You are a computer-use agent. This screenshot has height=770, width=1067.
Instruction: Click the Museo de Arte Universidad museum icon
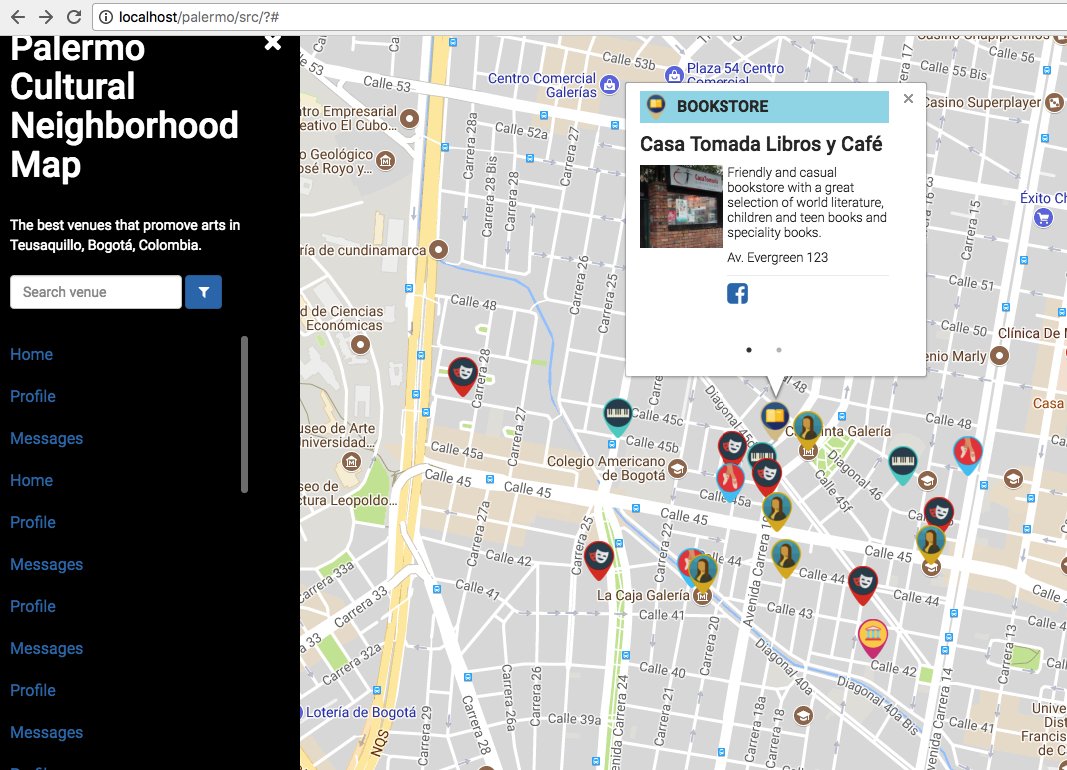[351, 463]
